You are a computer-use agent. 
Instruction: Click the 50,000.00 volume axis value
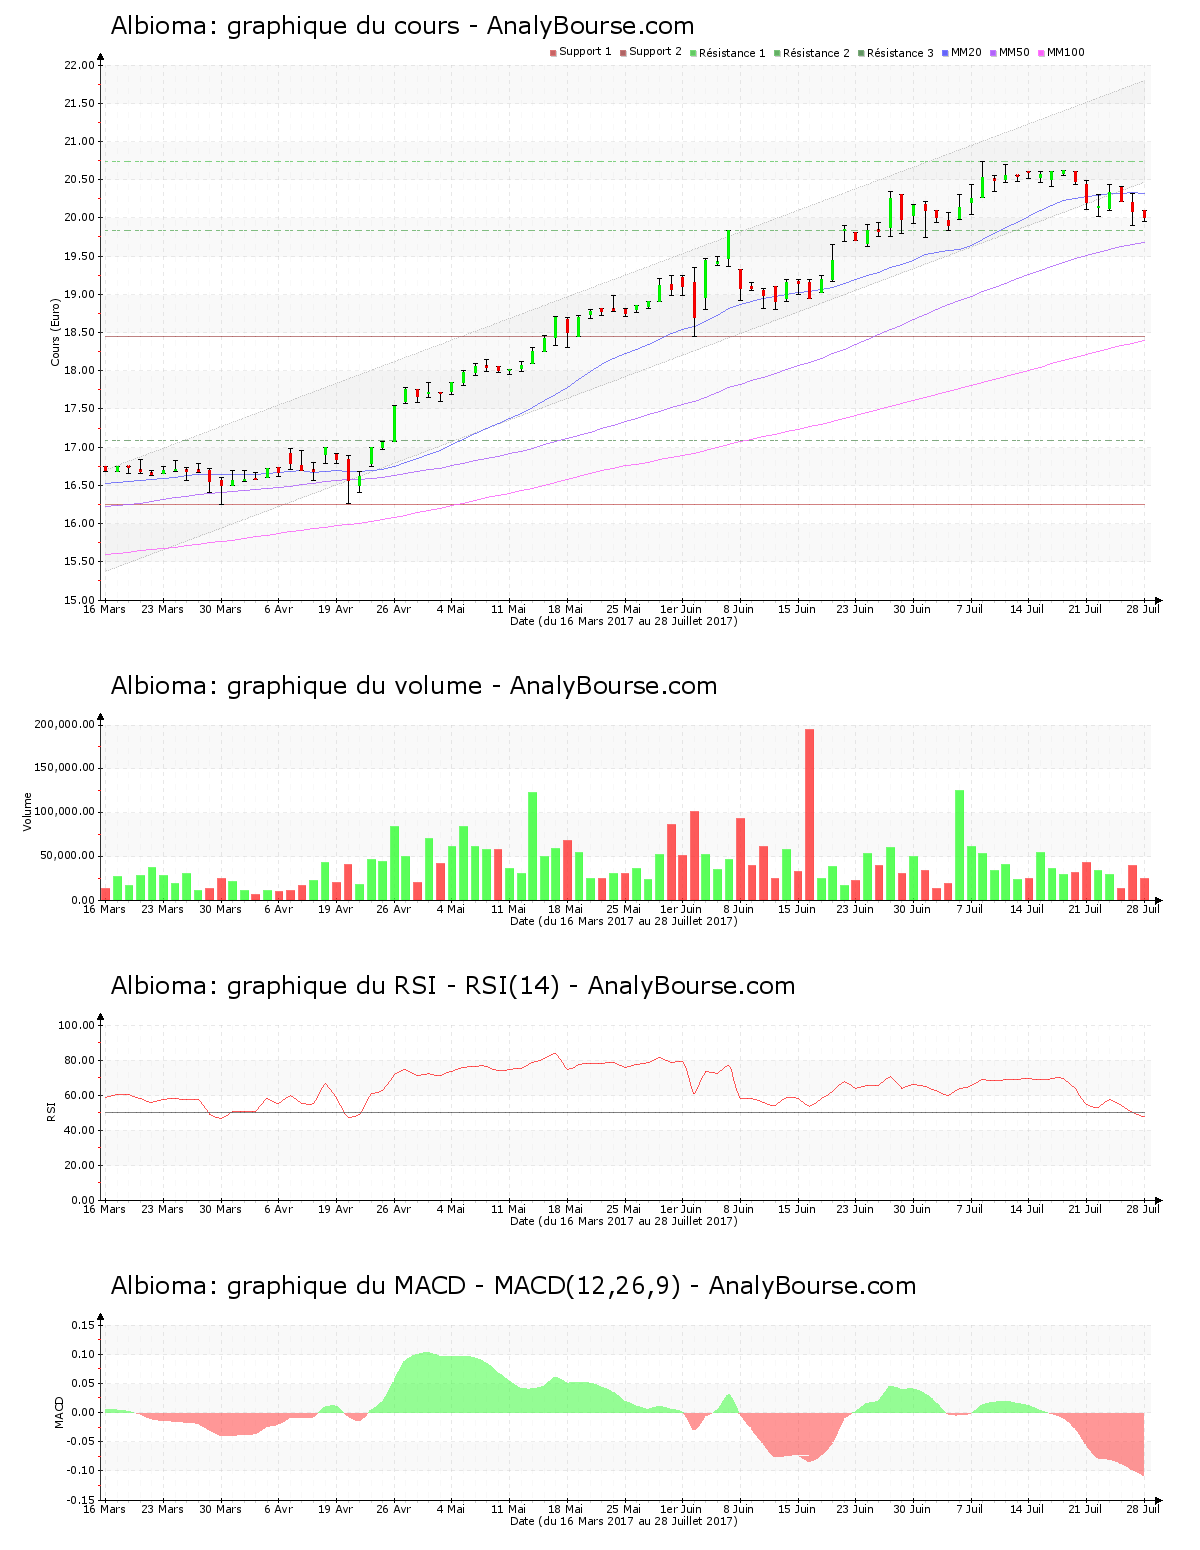point(68,856)
